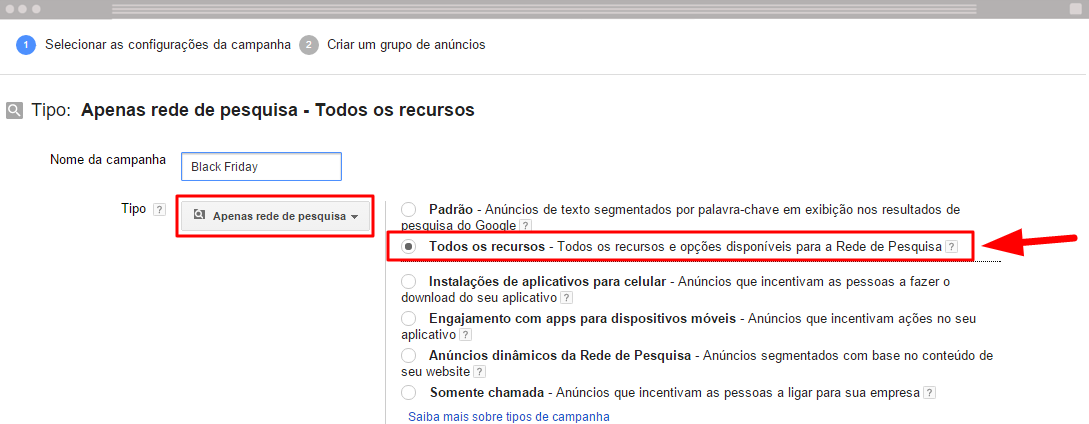Click the Nome da campanha input field
This screenshot has width=1089, height=424.
(261, 167)
